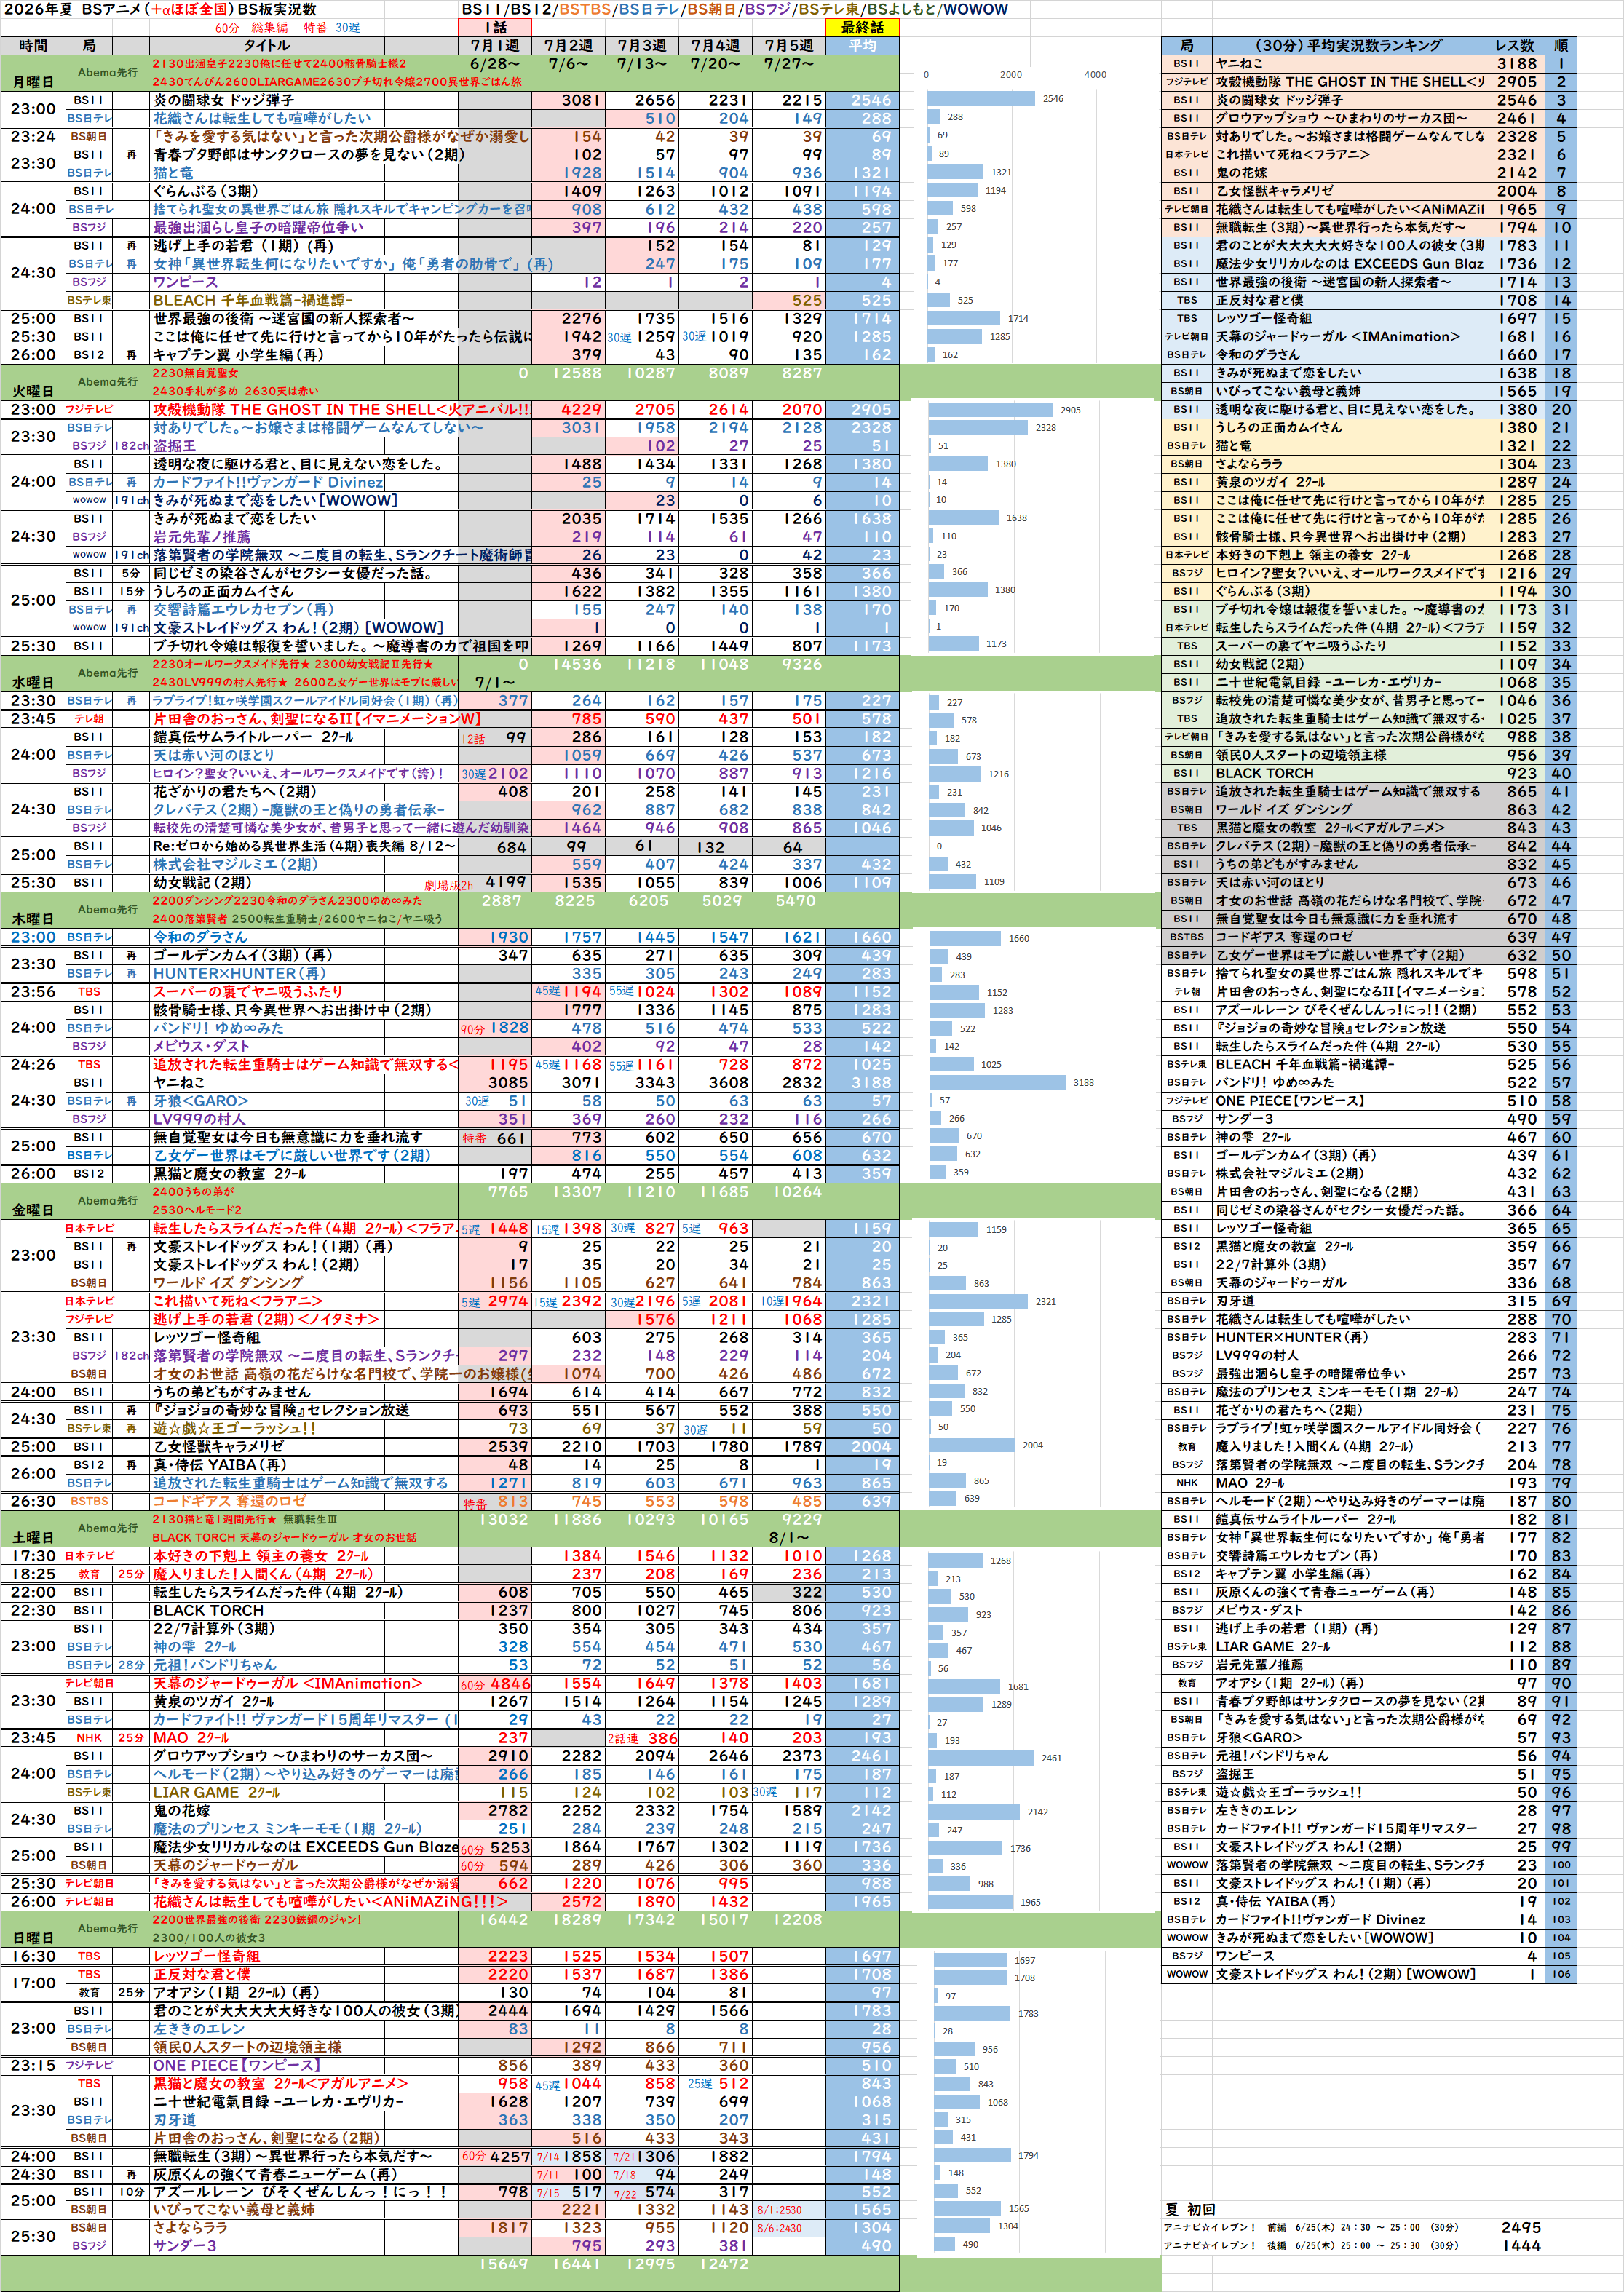The height and width of the screenshot is (2292, 1624).
Task: Click the 5253 value in リリカルなのは row
Action: point(510,1847)
